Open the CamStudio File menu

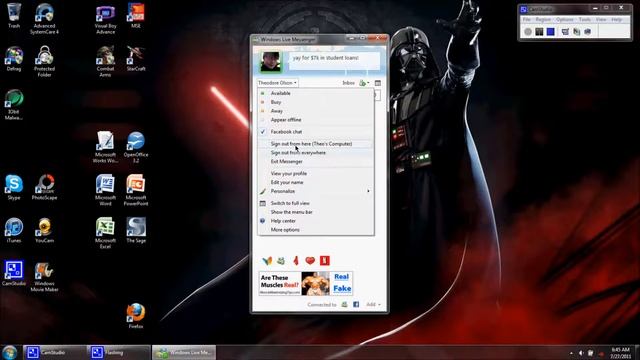click(527, 19)
